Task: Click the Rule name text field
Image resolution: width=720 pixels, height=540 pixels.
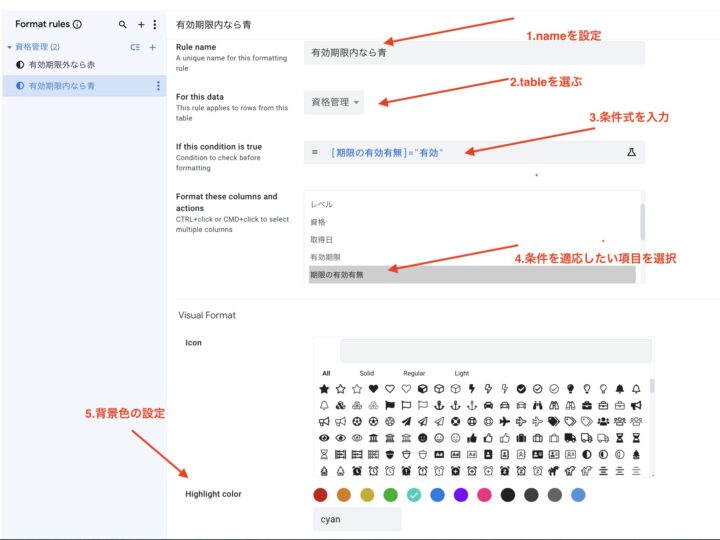Action: (x=474, y=53)
